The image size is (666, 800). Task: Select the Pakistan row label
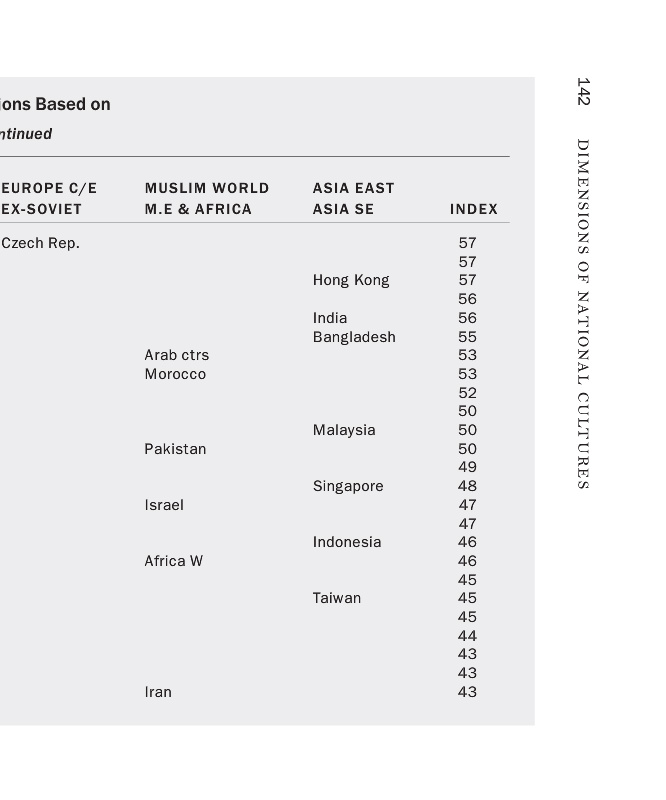tap(174, 449)
